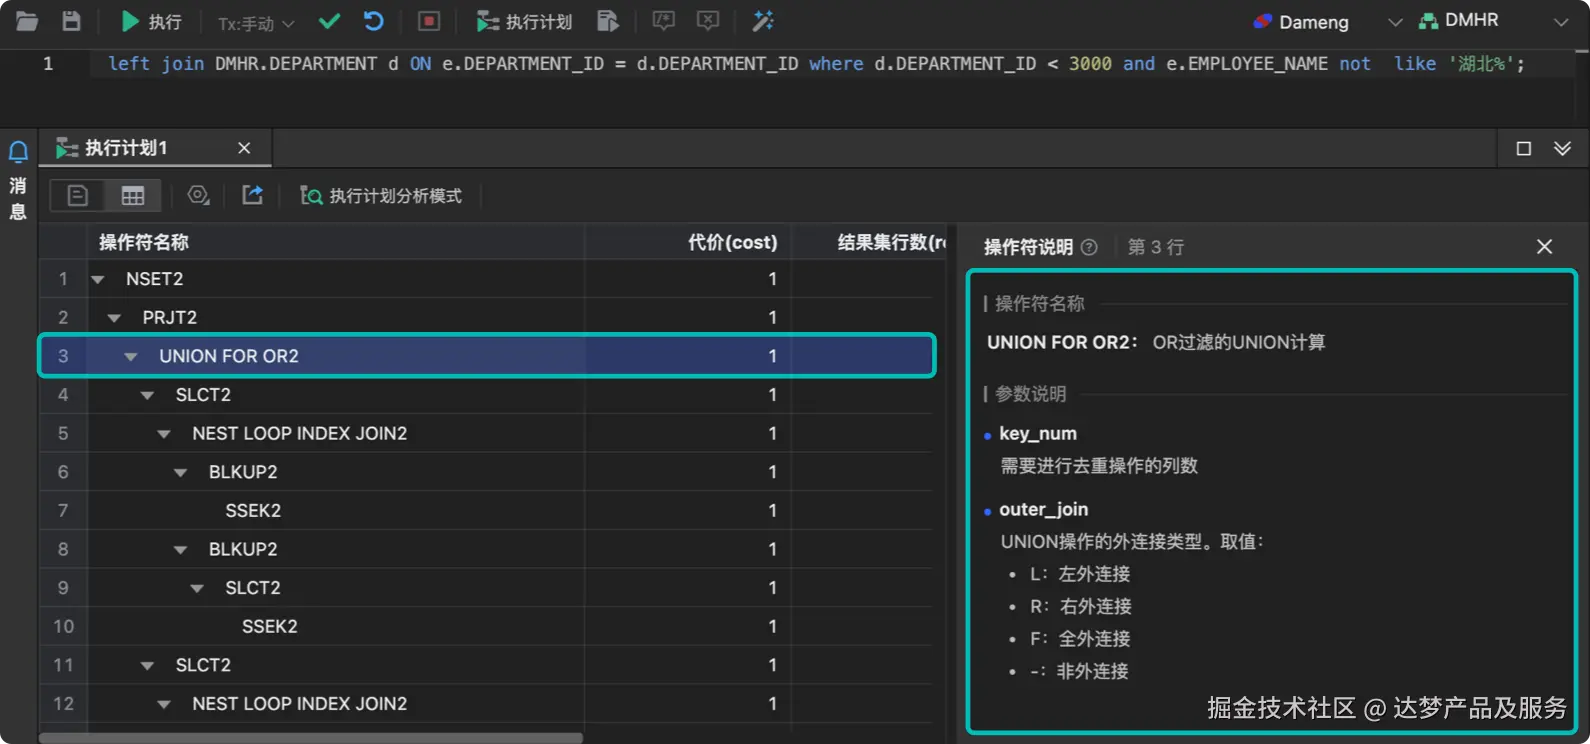1590x744 pixels.
Task: Collapse NEST LOOP INDEX JOIN2 in row 5
Action: click(x=164, y=434)
